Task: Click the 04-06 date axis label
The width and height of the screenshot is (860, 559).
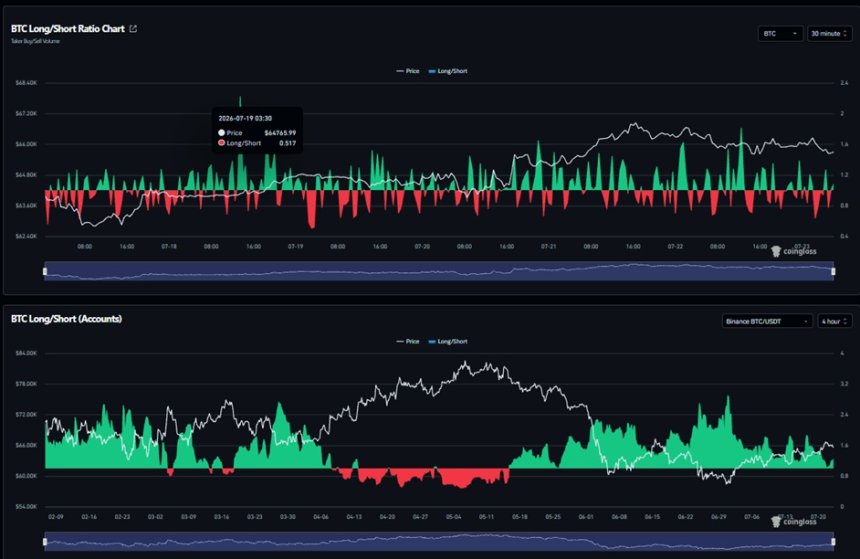Action: [321, 517]
